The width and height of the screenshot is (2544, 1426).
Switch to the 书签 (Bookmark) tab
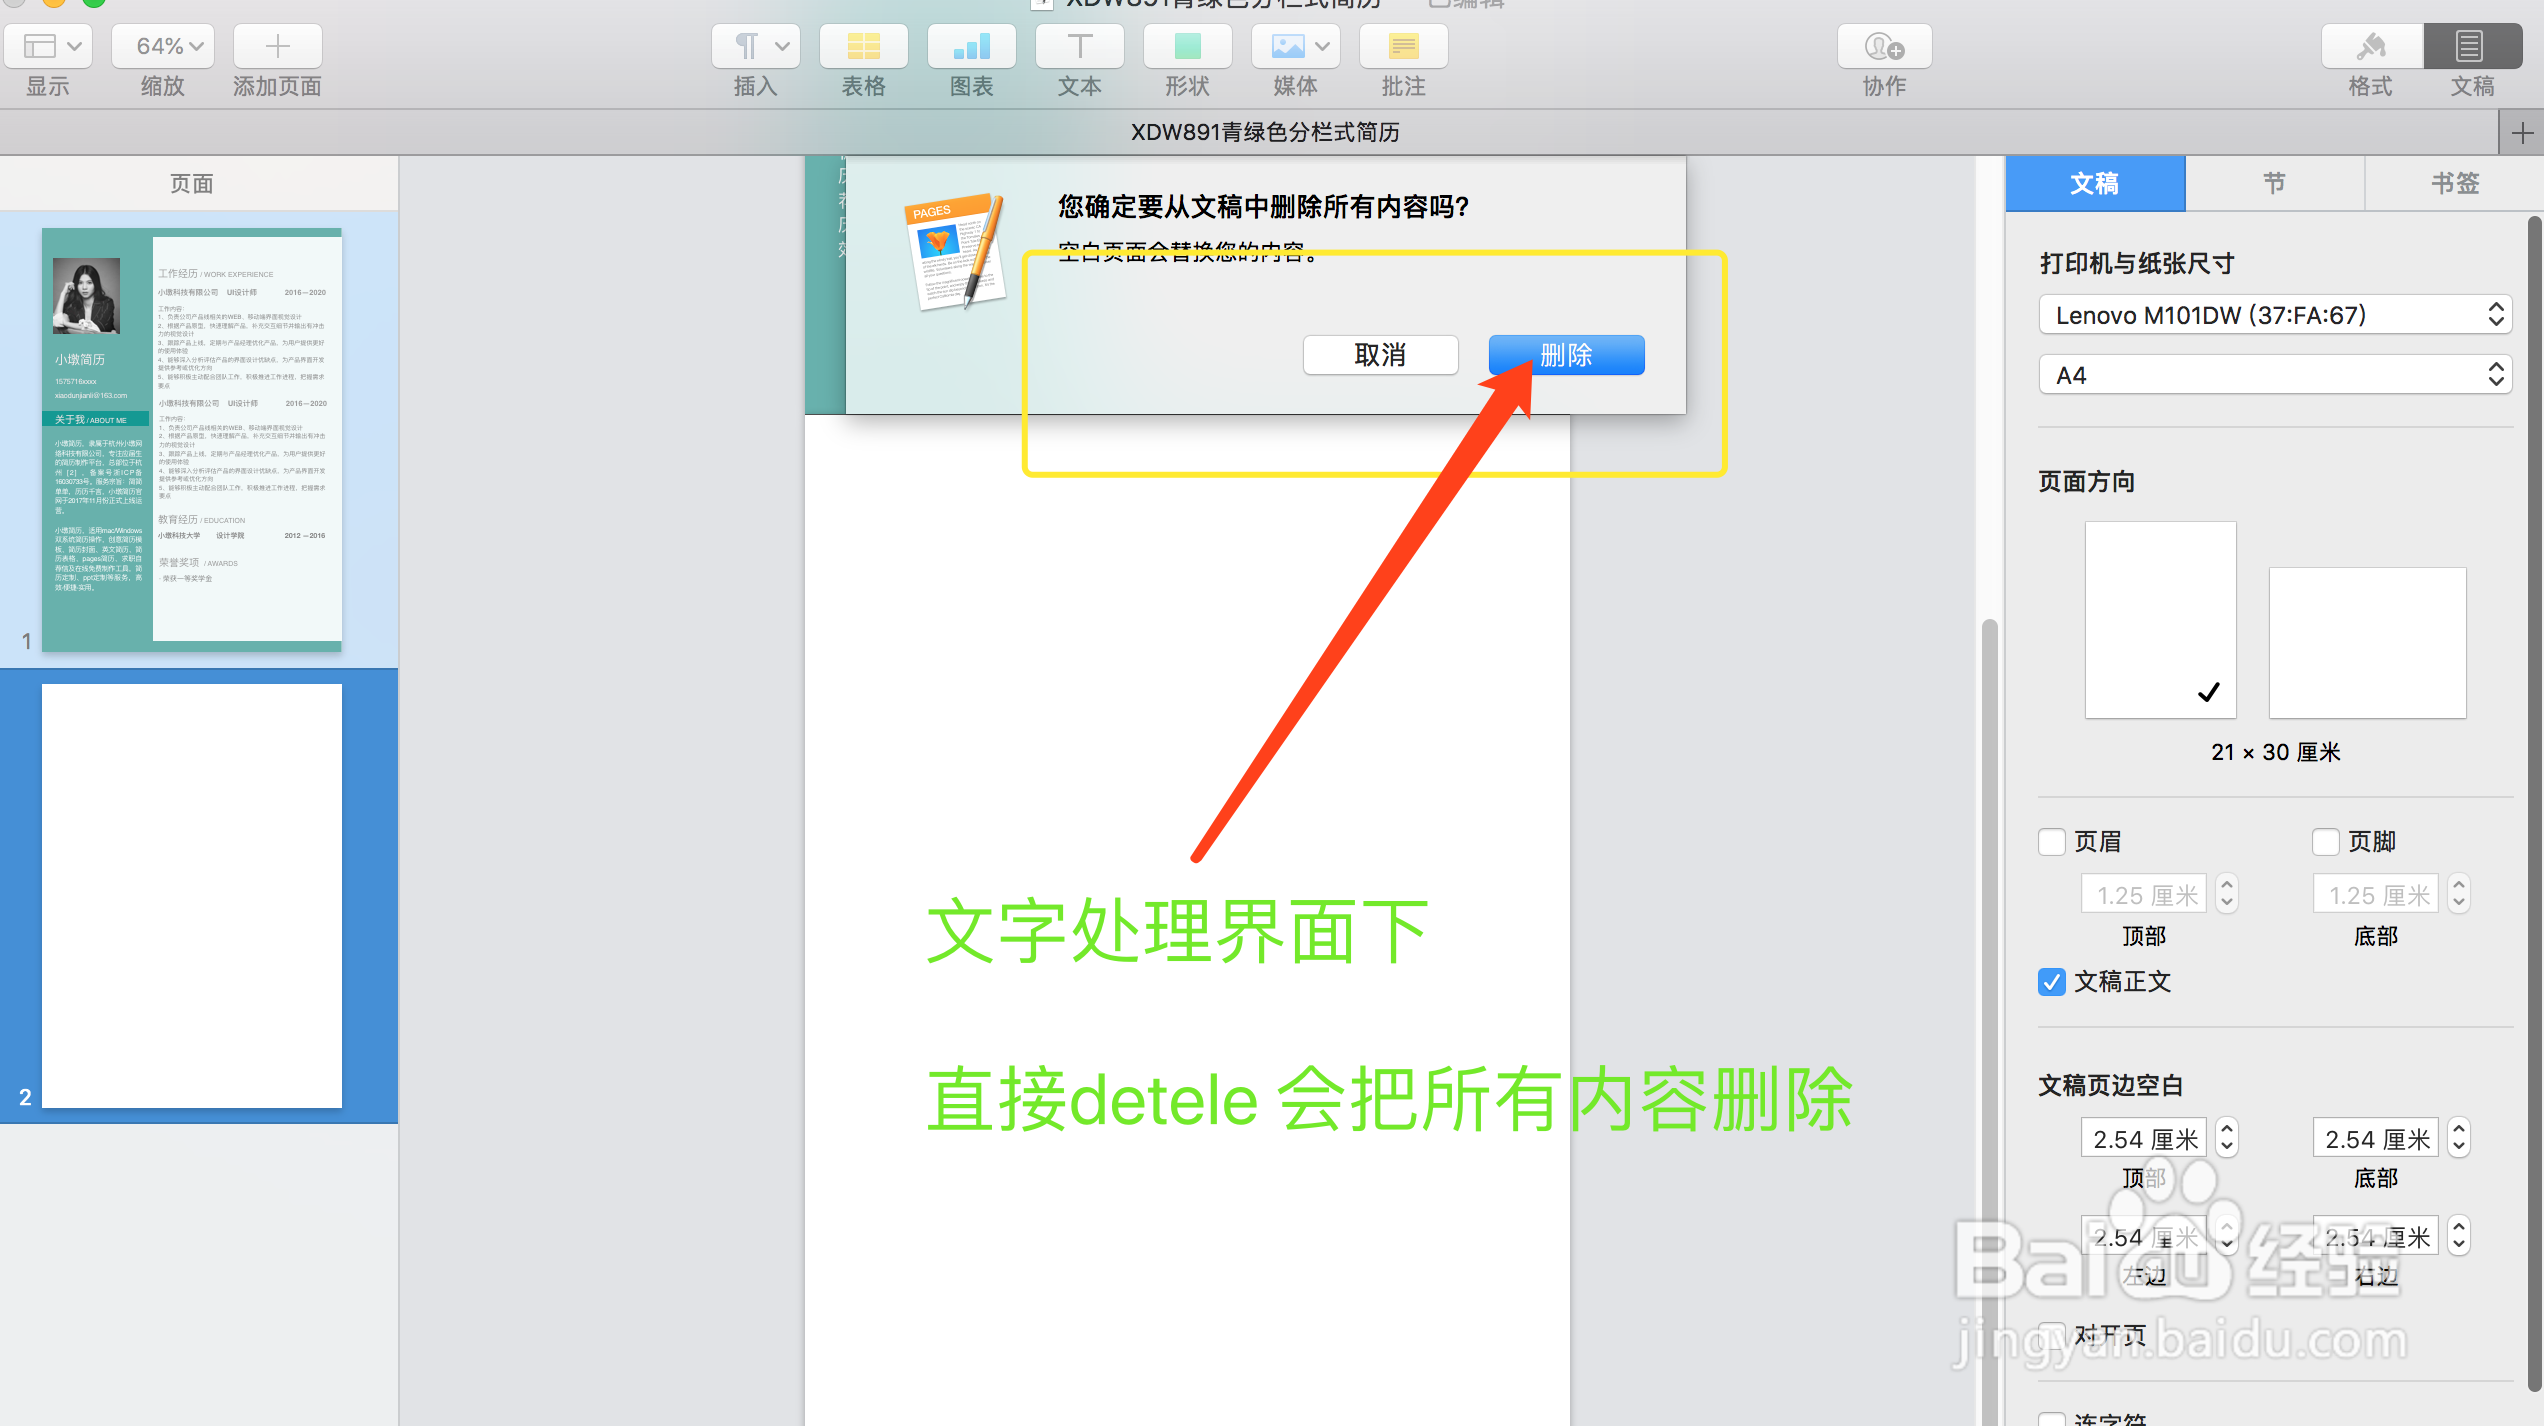2454,183
